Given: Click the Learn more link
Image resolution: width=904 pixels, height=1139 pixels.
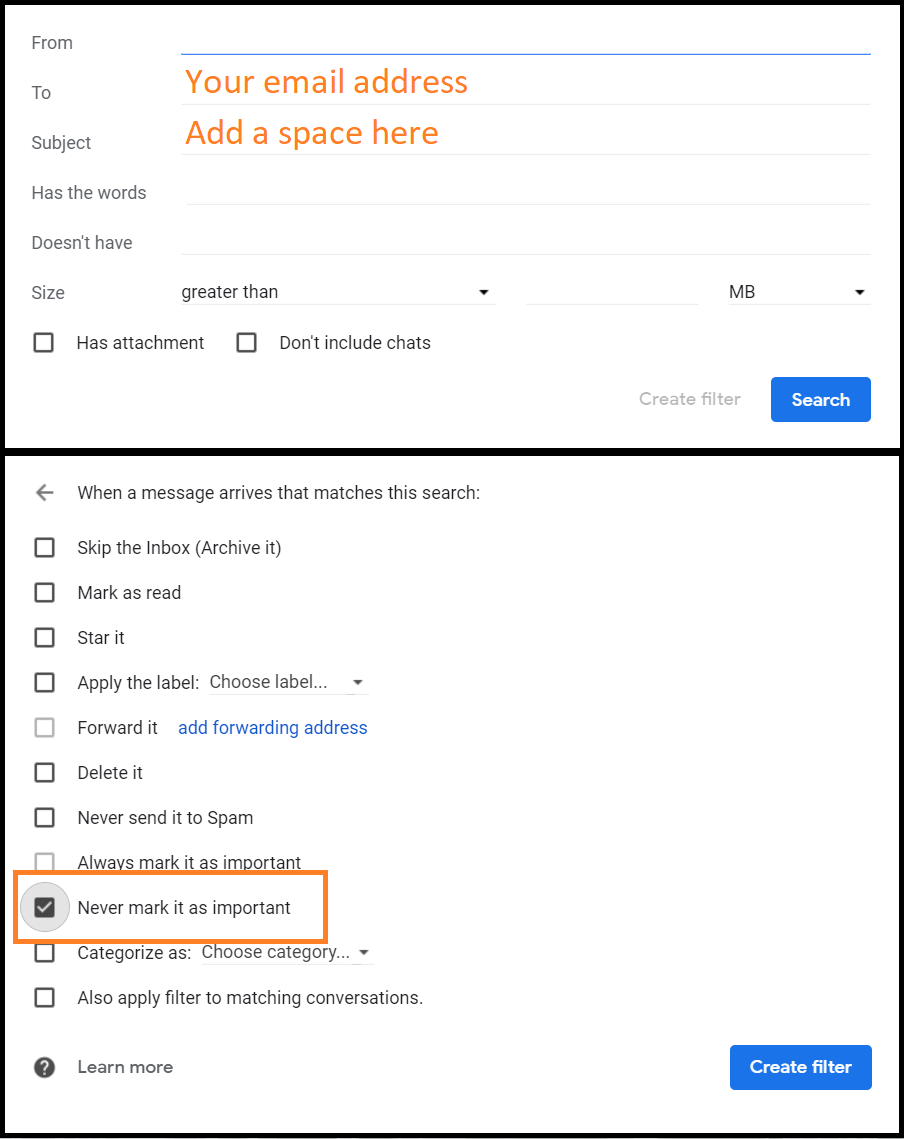Looking at the screenshot, I should [x=125, y=1067].
